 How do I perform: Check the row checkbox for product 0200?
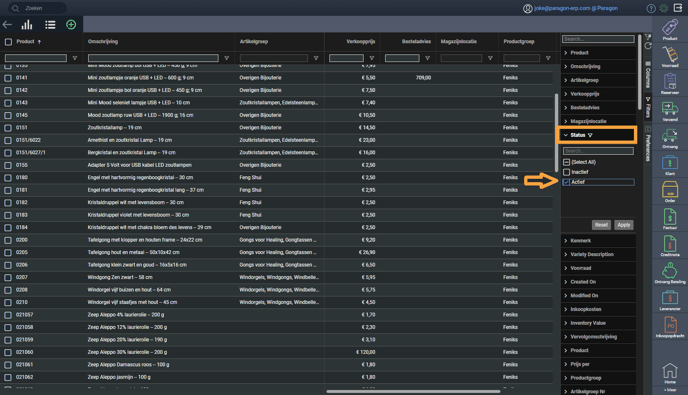pos(8,240)
